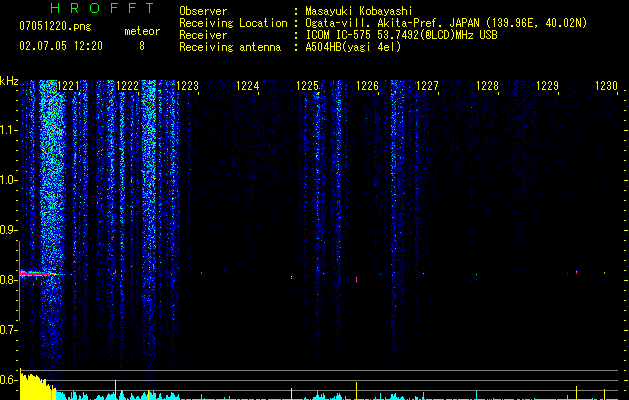Viewport: 629px width, 400px height.
Task: Click the meteor label
Action: click(142, 31)
